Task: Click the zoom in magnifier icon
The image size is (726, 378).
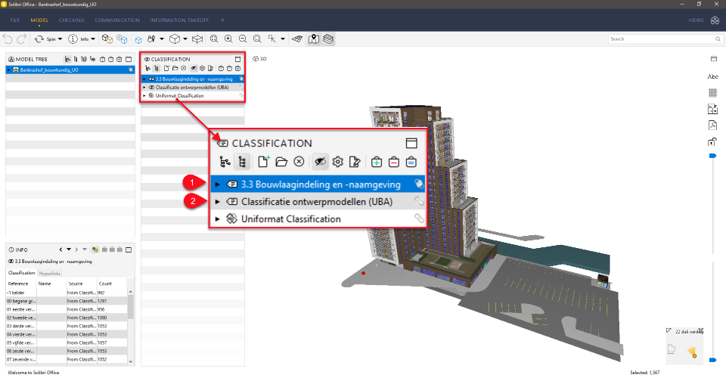Action: 228,39
